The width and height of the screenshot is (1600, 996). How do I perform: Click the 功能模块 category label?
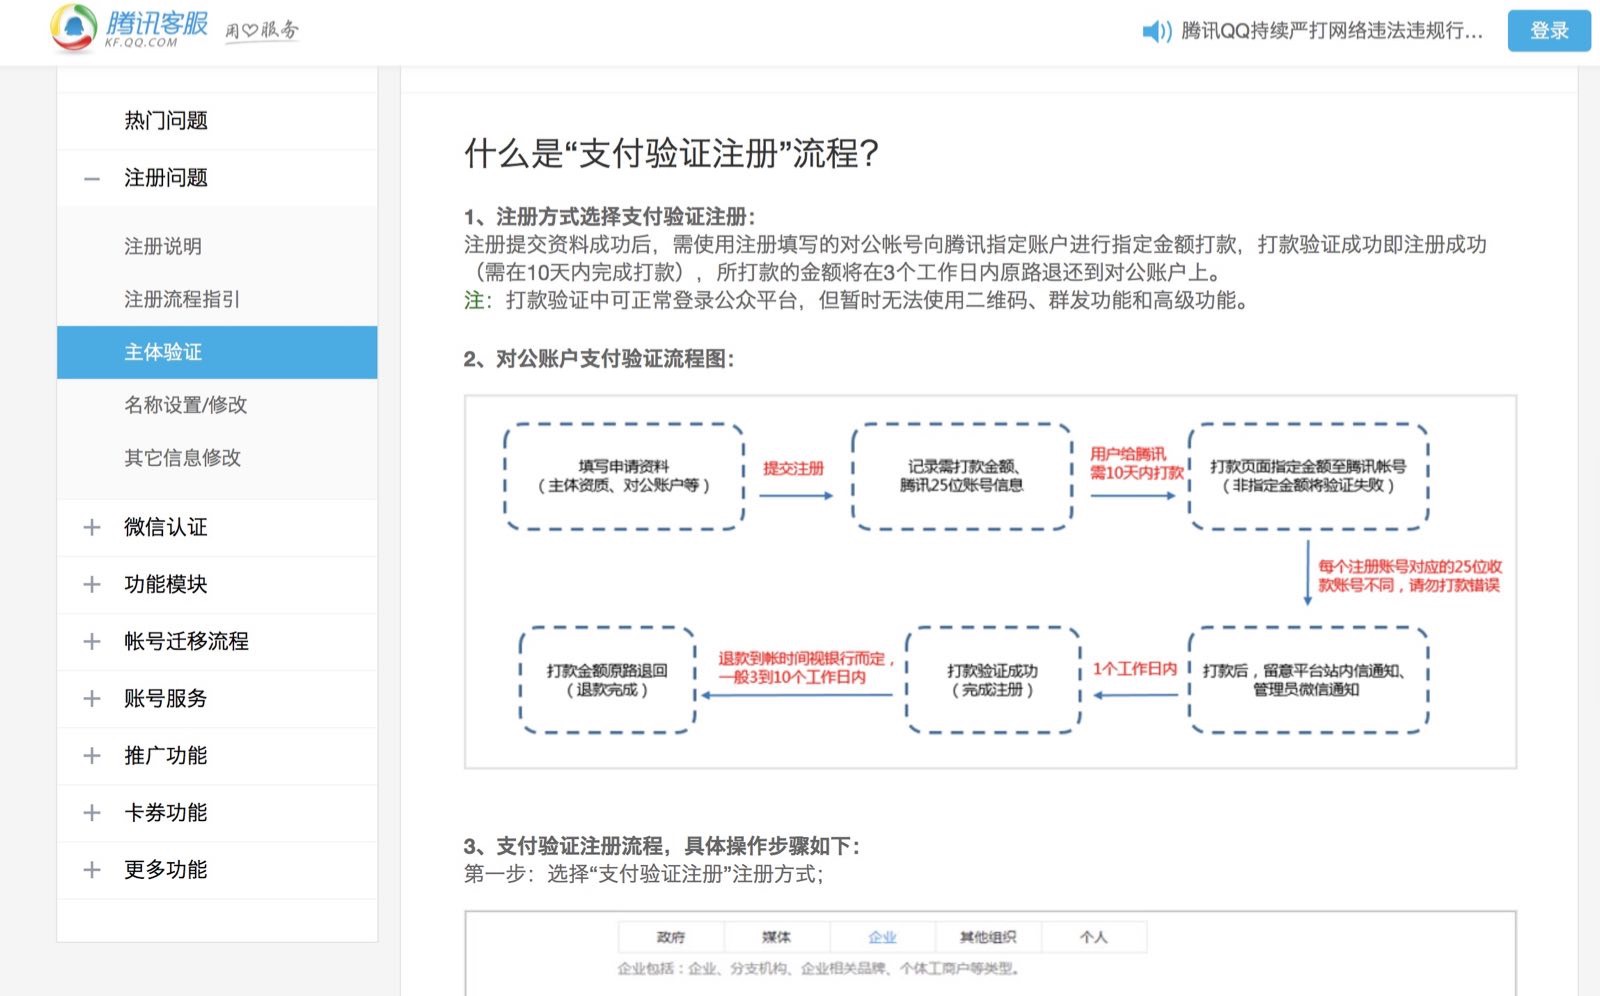[x=166, y=584]
